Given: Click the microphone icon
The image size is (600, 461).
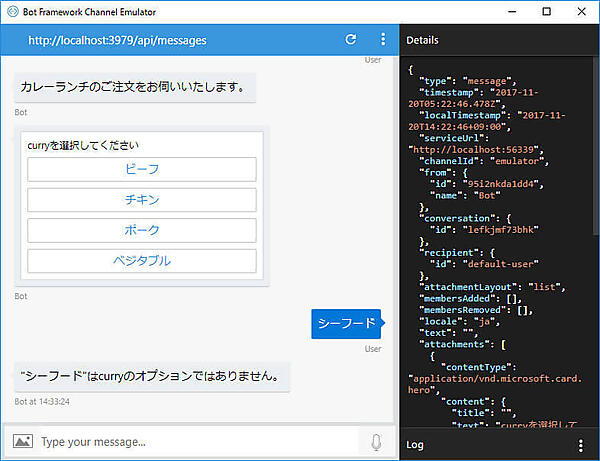Looking at the screenshot, I should (x=376, y=441).
